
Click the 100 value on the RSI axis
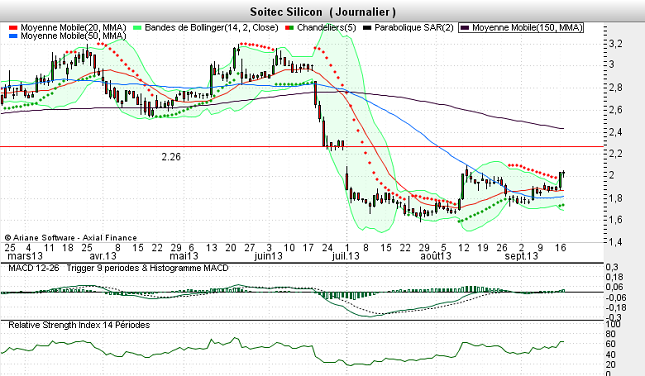(x=613, y=325)
